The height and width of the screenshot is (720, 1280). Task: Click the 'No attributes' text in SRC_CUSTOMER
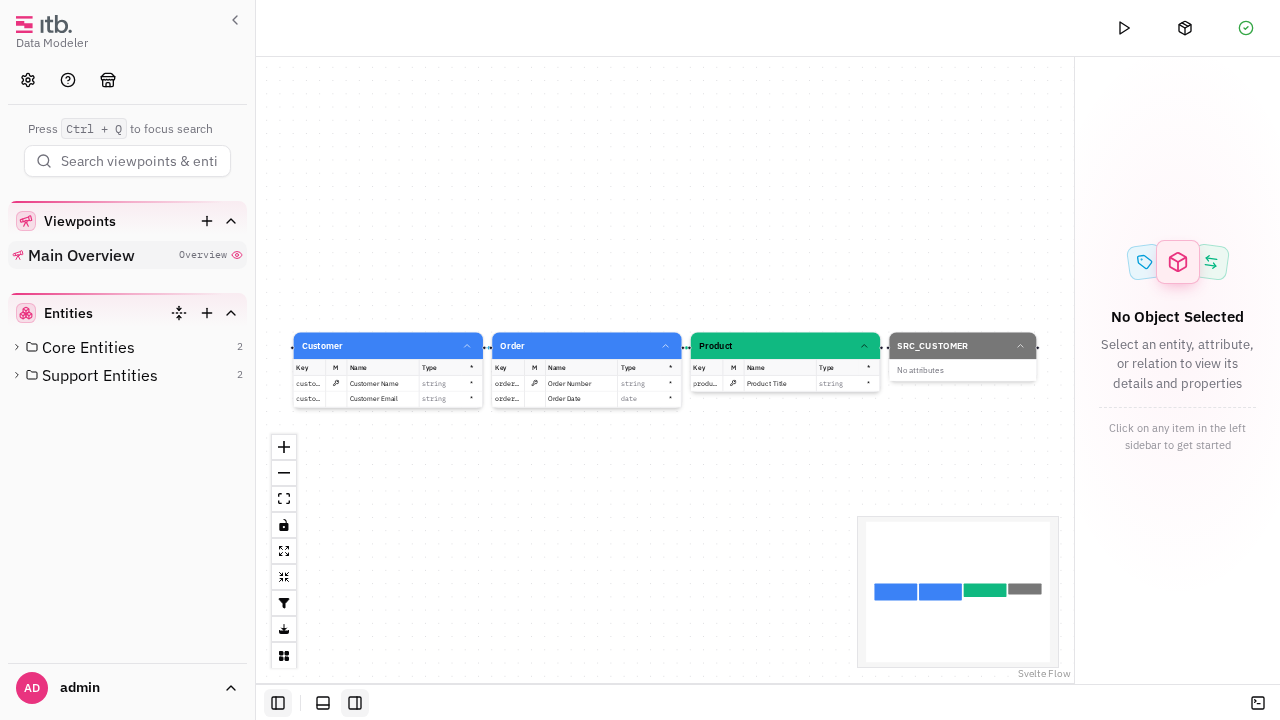pyautogui.click(x=920, y=370)
